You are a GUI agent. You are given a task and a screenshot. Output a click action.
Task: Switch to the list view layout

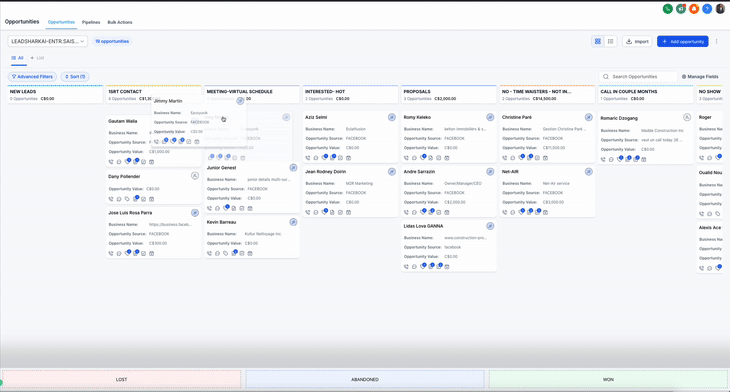click(x=610, y=41)
